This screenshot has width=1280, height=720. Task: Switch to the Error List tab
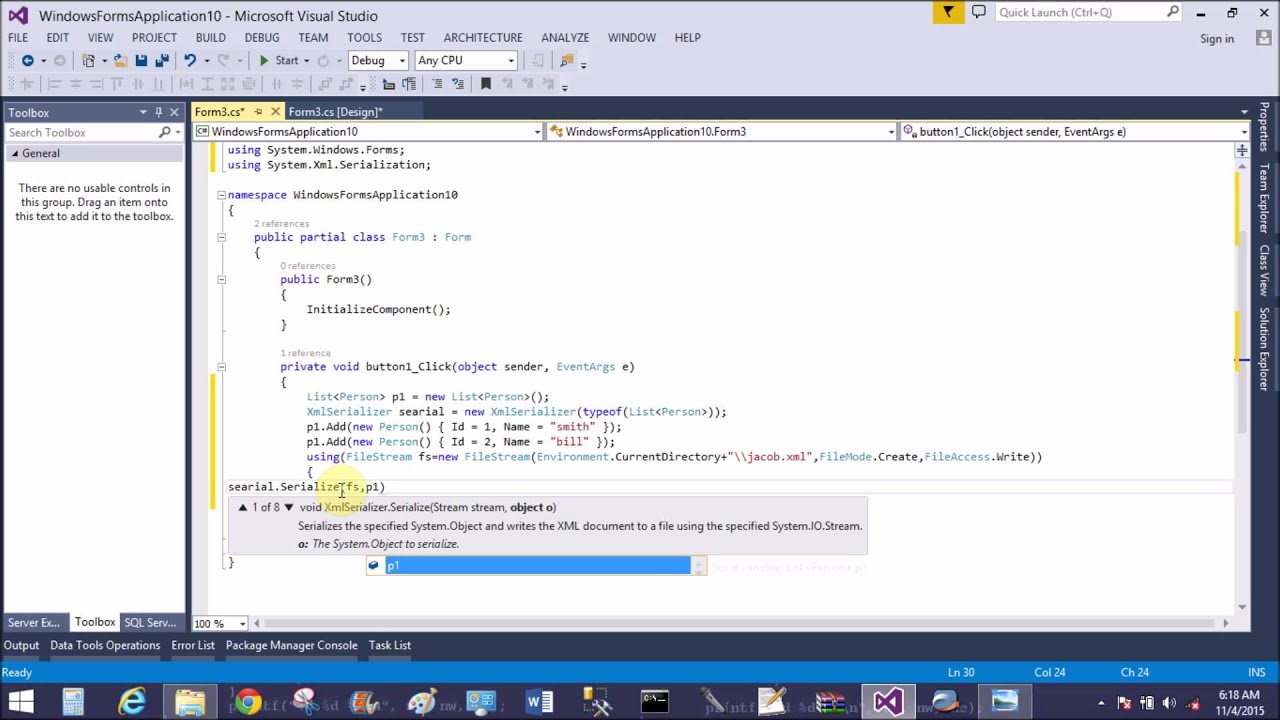coord(193,645)
